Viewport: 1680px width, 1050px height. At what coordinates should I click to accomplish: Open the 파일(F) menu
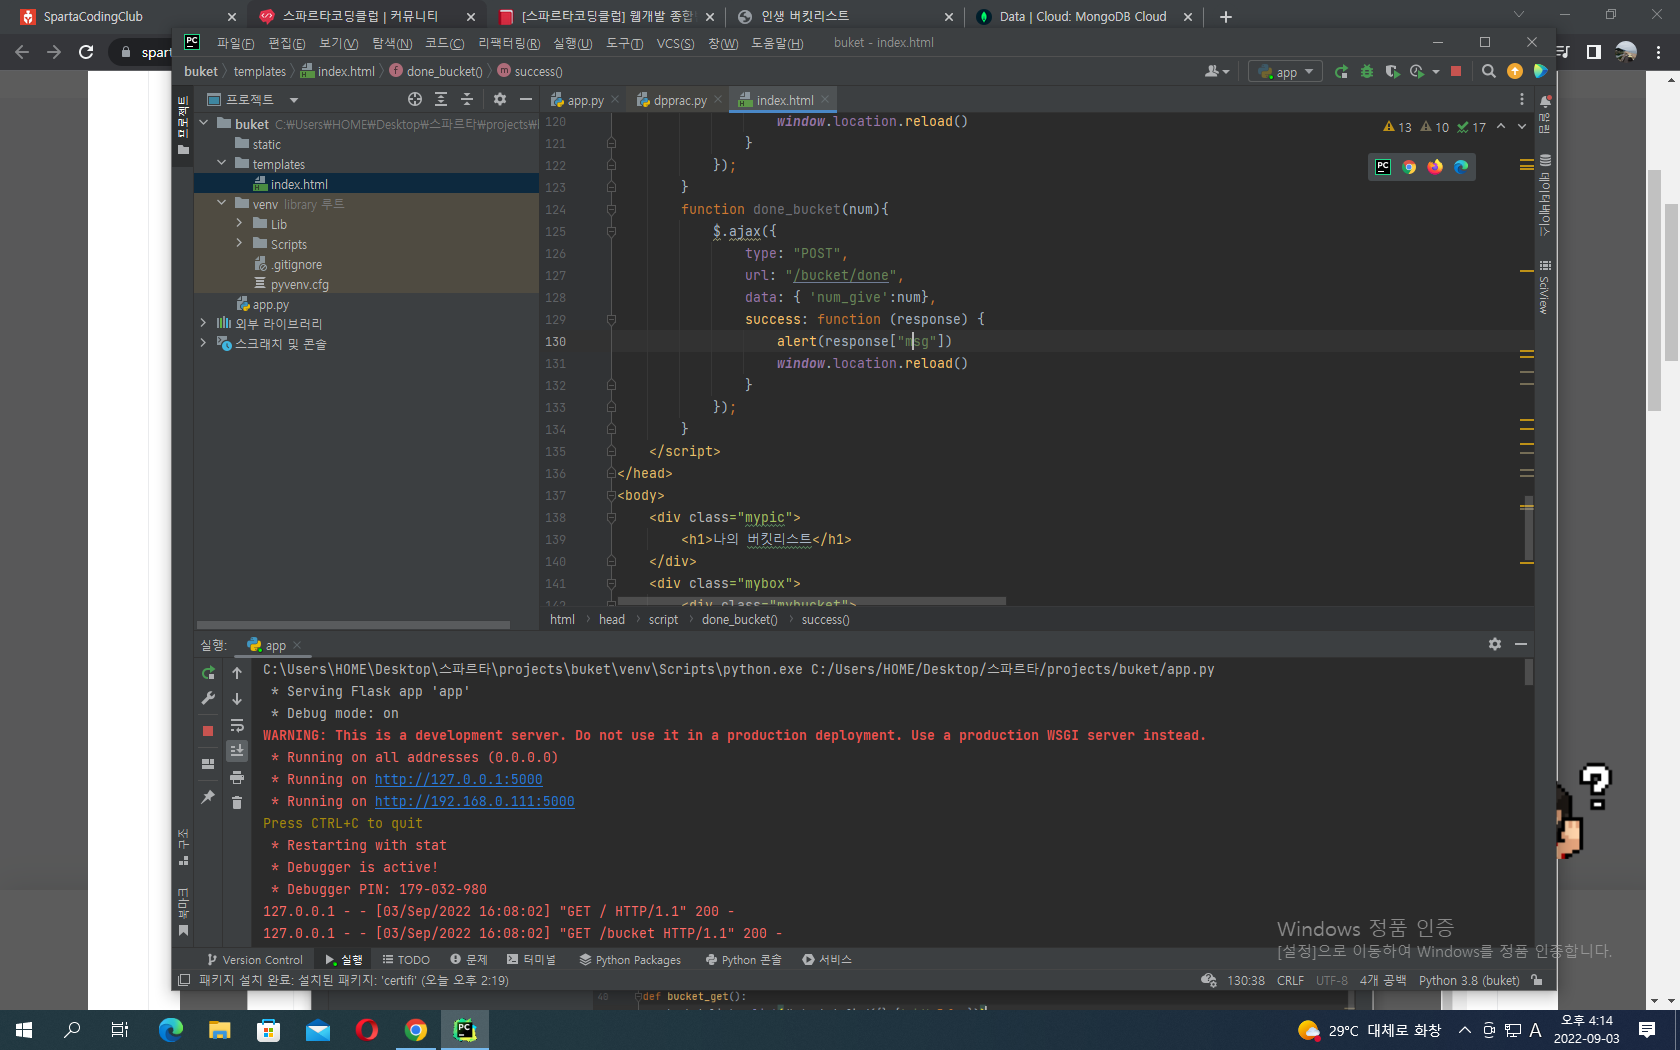(235, 43)
